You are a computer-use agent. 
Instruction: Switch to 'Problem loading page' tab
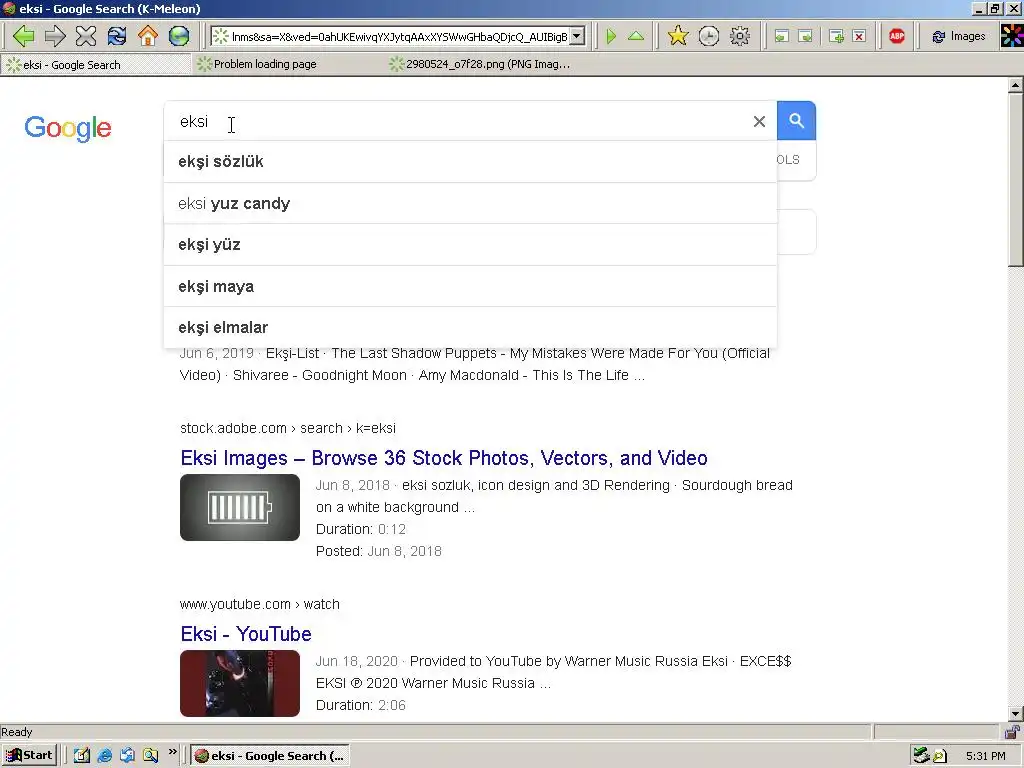[287, 65]
